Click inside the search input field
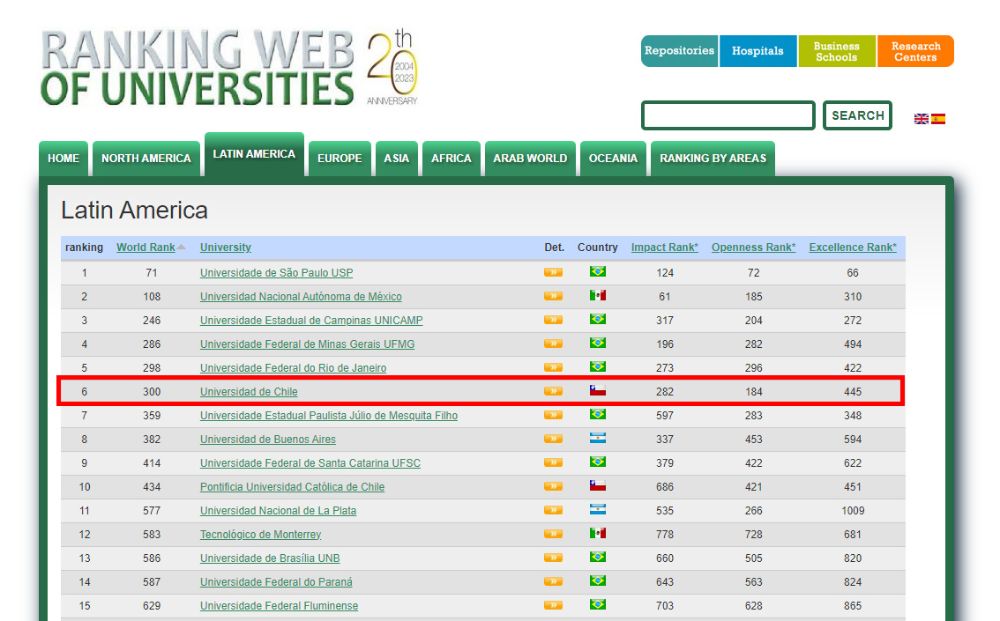1000x621 pixels. [731, 116]
